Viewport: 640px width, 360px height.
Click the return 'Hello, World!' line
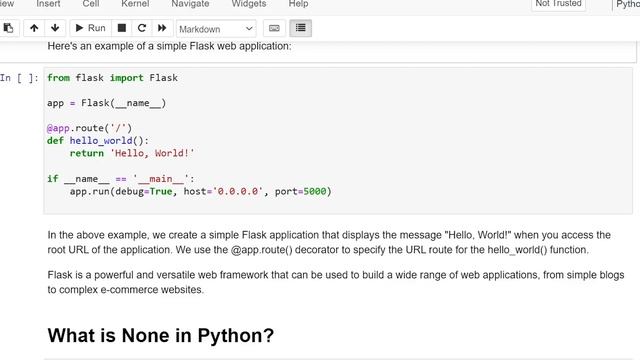tap(132, 153)
